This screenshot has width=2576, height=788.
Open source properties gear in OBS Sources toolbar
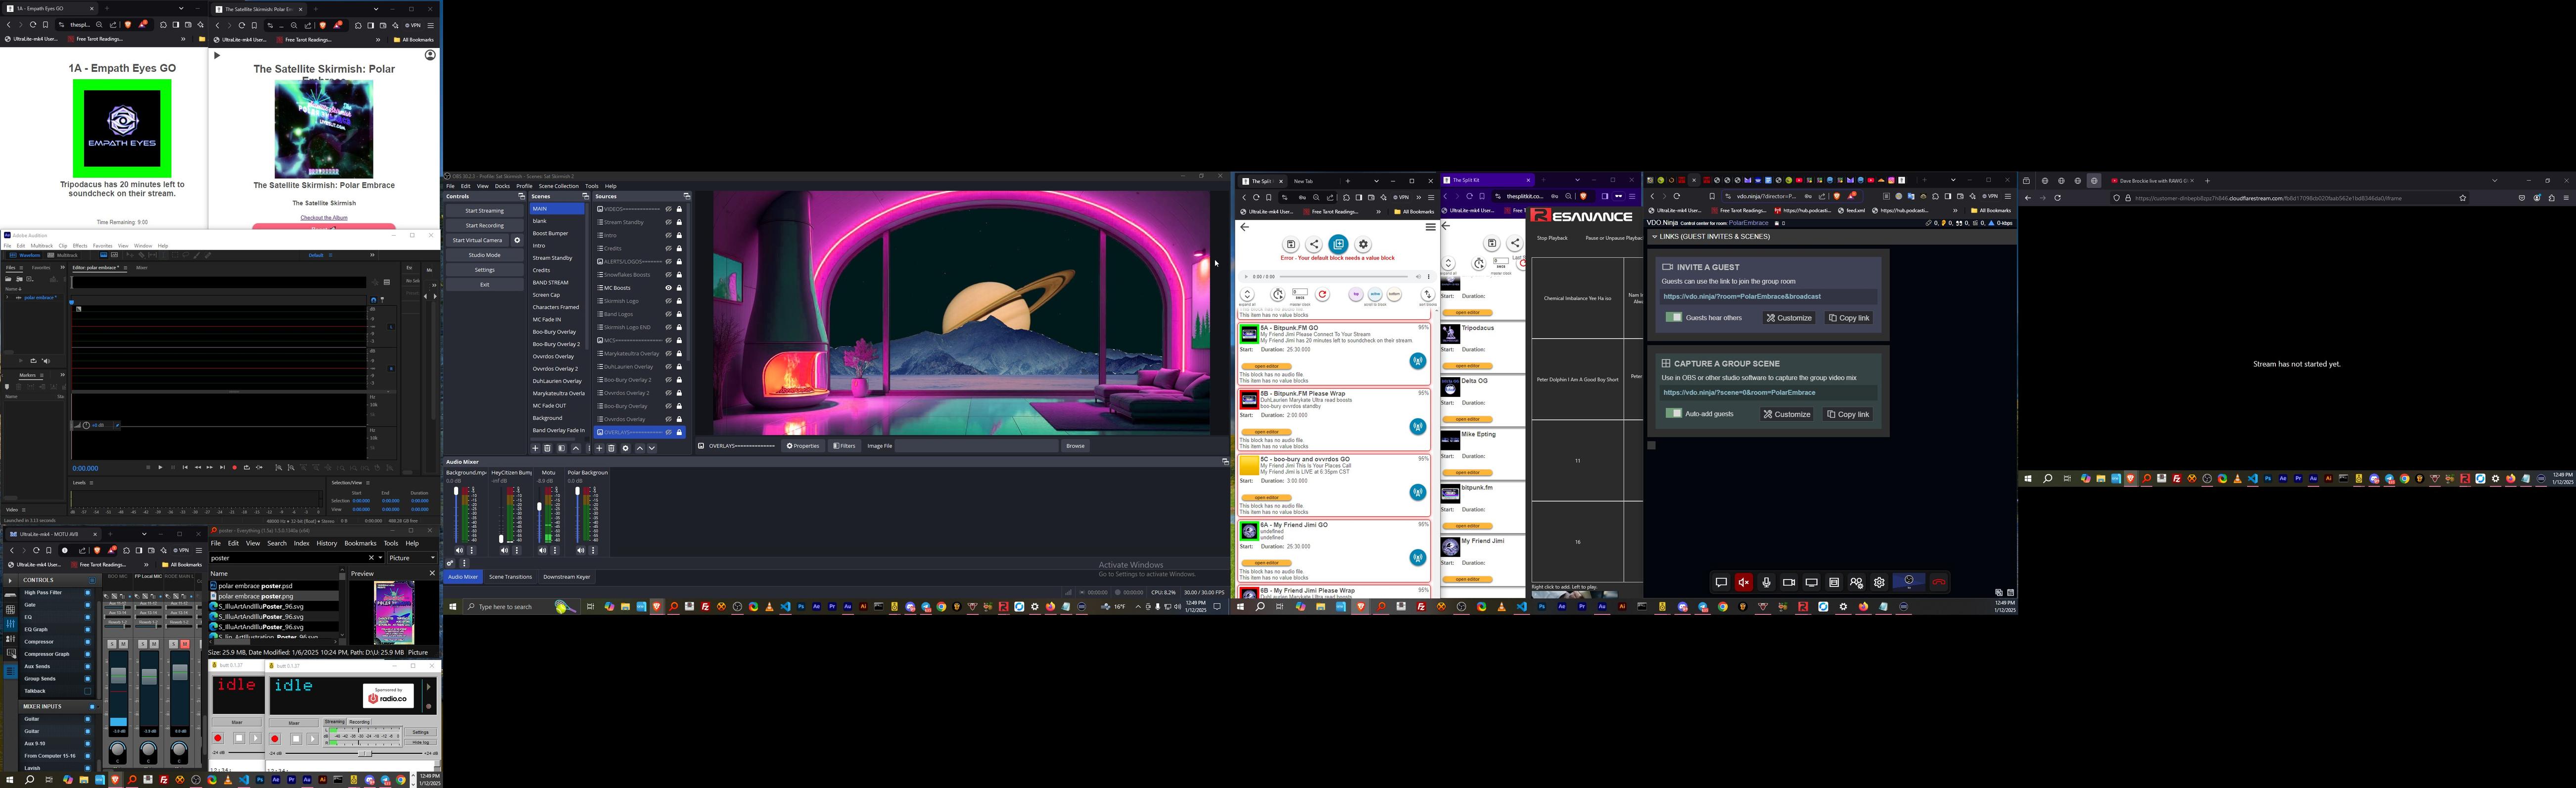(x=626, y=448)
